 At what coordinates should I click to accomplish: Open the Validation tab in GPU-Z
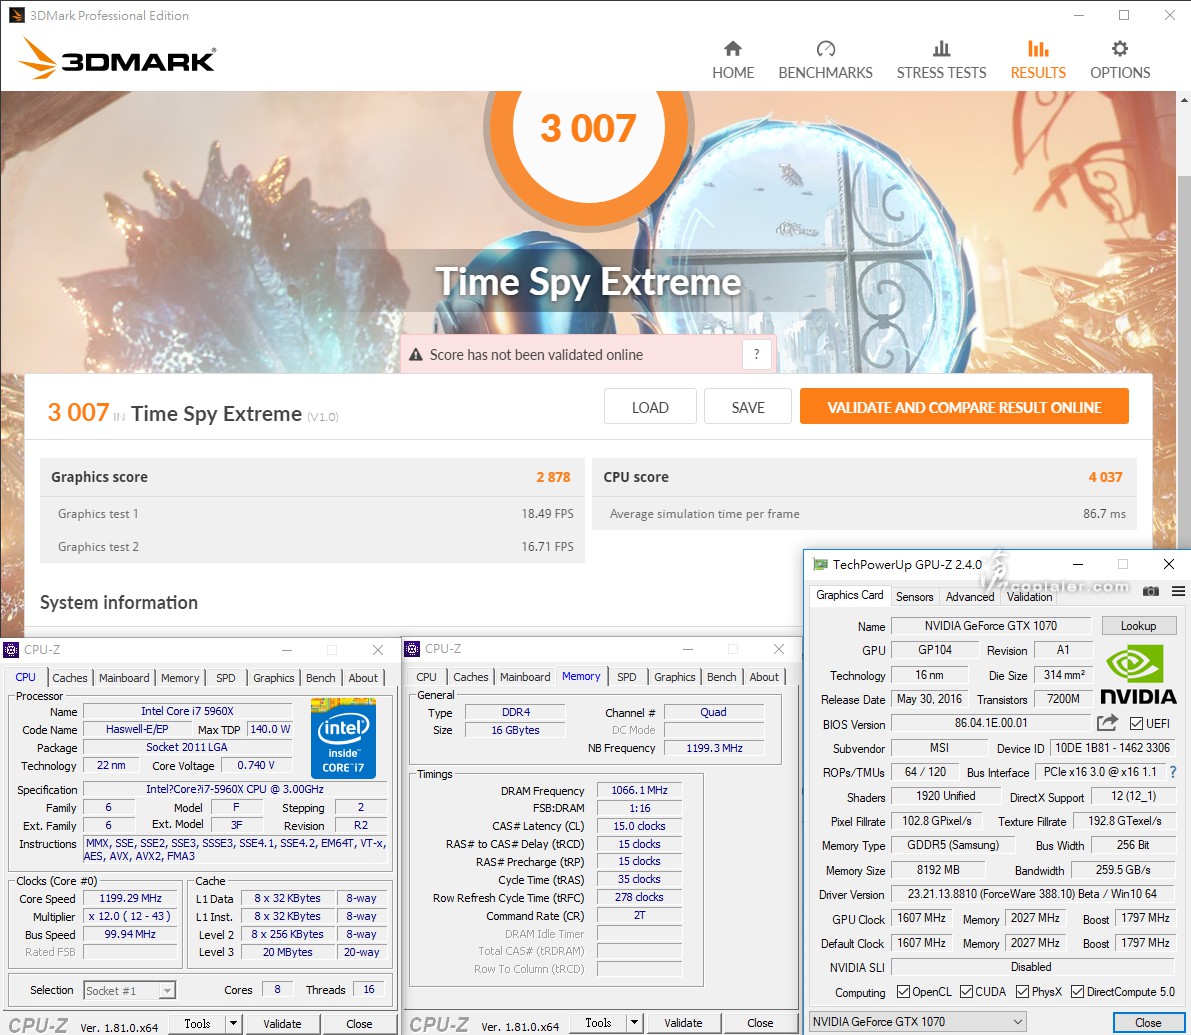coord(1029,596)
